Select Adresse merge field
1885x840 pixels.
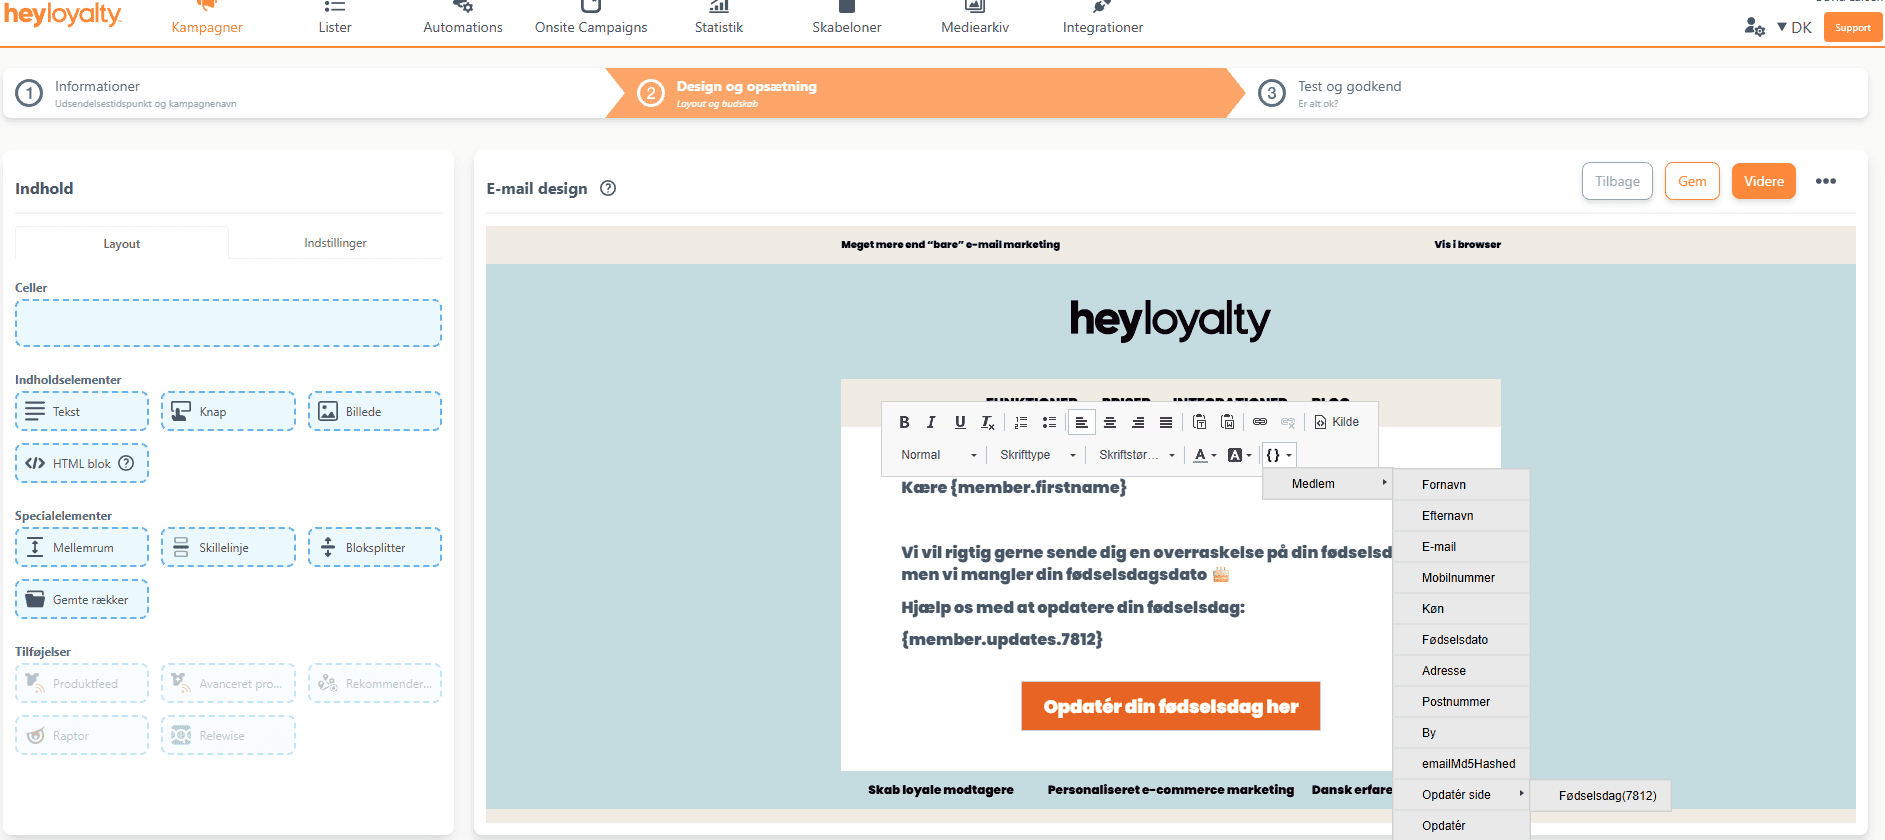(x=1461, y=671)
